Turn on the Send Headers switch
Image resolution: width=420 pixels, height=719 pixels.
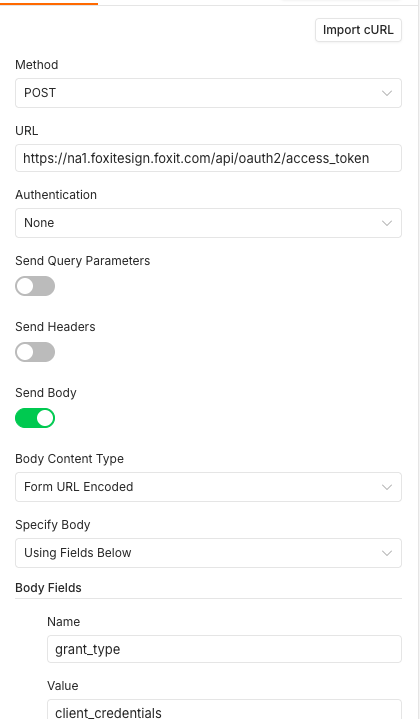(x=35, y=352)
